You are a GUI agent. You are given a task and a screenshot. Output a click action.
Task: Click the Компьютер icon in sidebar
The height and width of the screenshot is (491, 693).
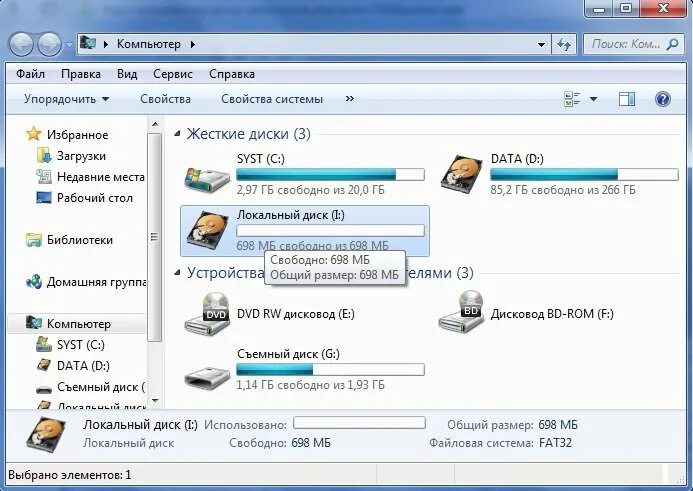(34, 323)
